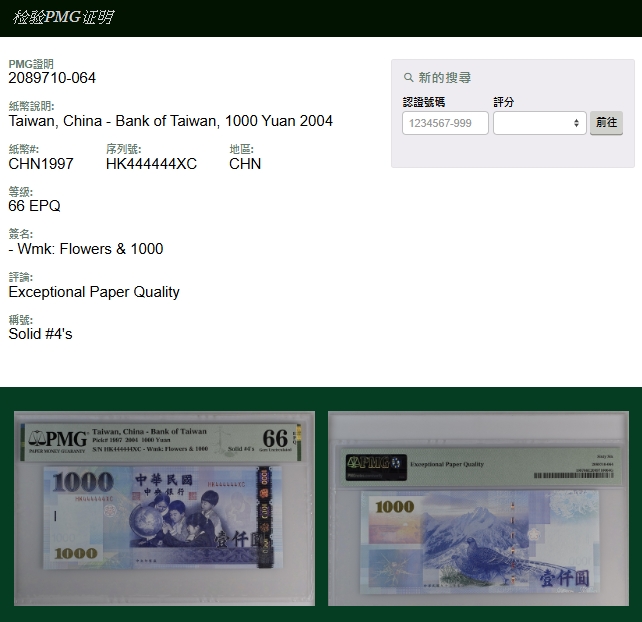Click the 前往 go button
The image size is (642, 622).
(x=606, y=123)
